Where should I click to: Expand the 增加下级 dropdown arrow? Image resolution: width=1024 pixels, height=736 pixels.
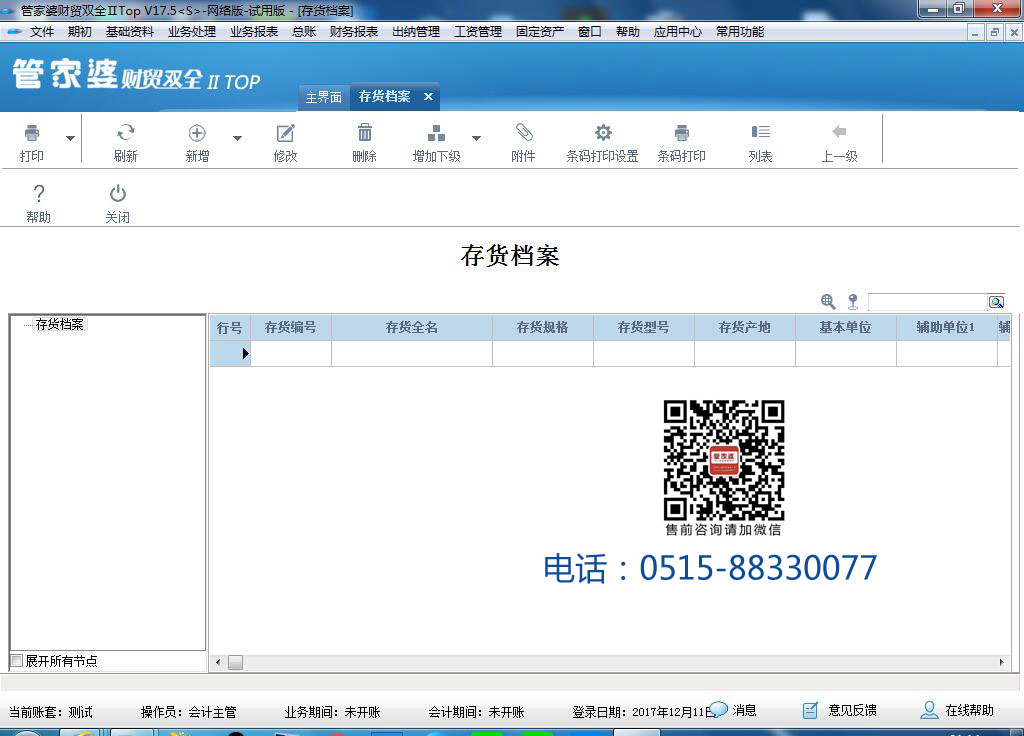[x=476, y=138]
